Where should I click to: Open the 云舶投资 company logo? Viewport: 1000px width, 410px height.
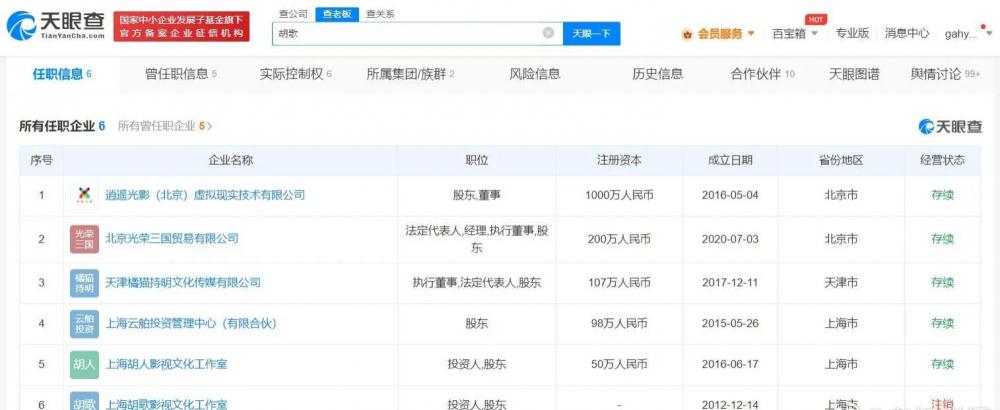point(84,324)
